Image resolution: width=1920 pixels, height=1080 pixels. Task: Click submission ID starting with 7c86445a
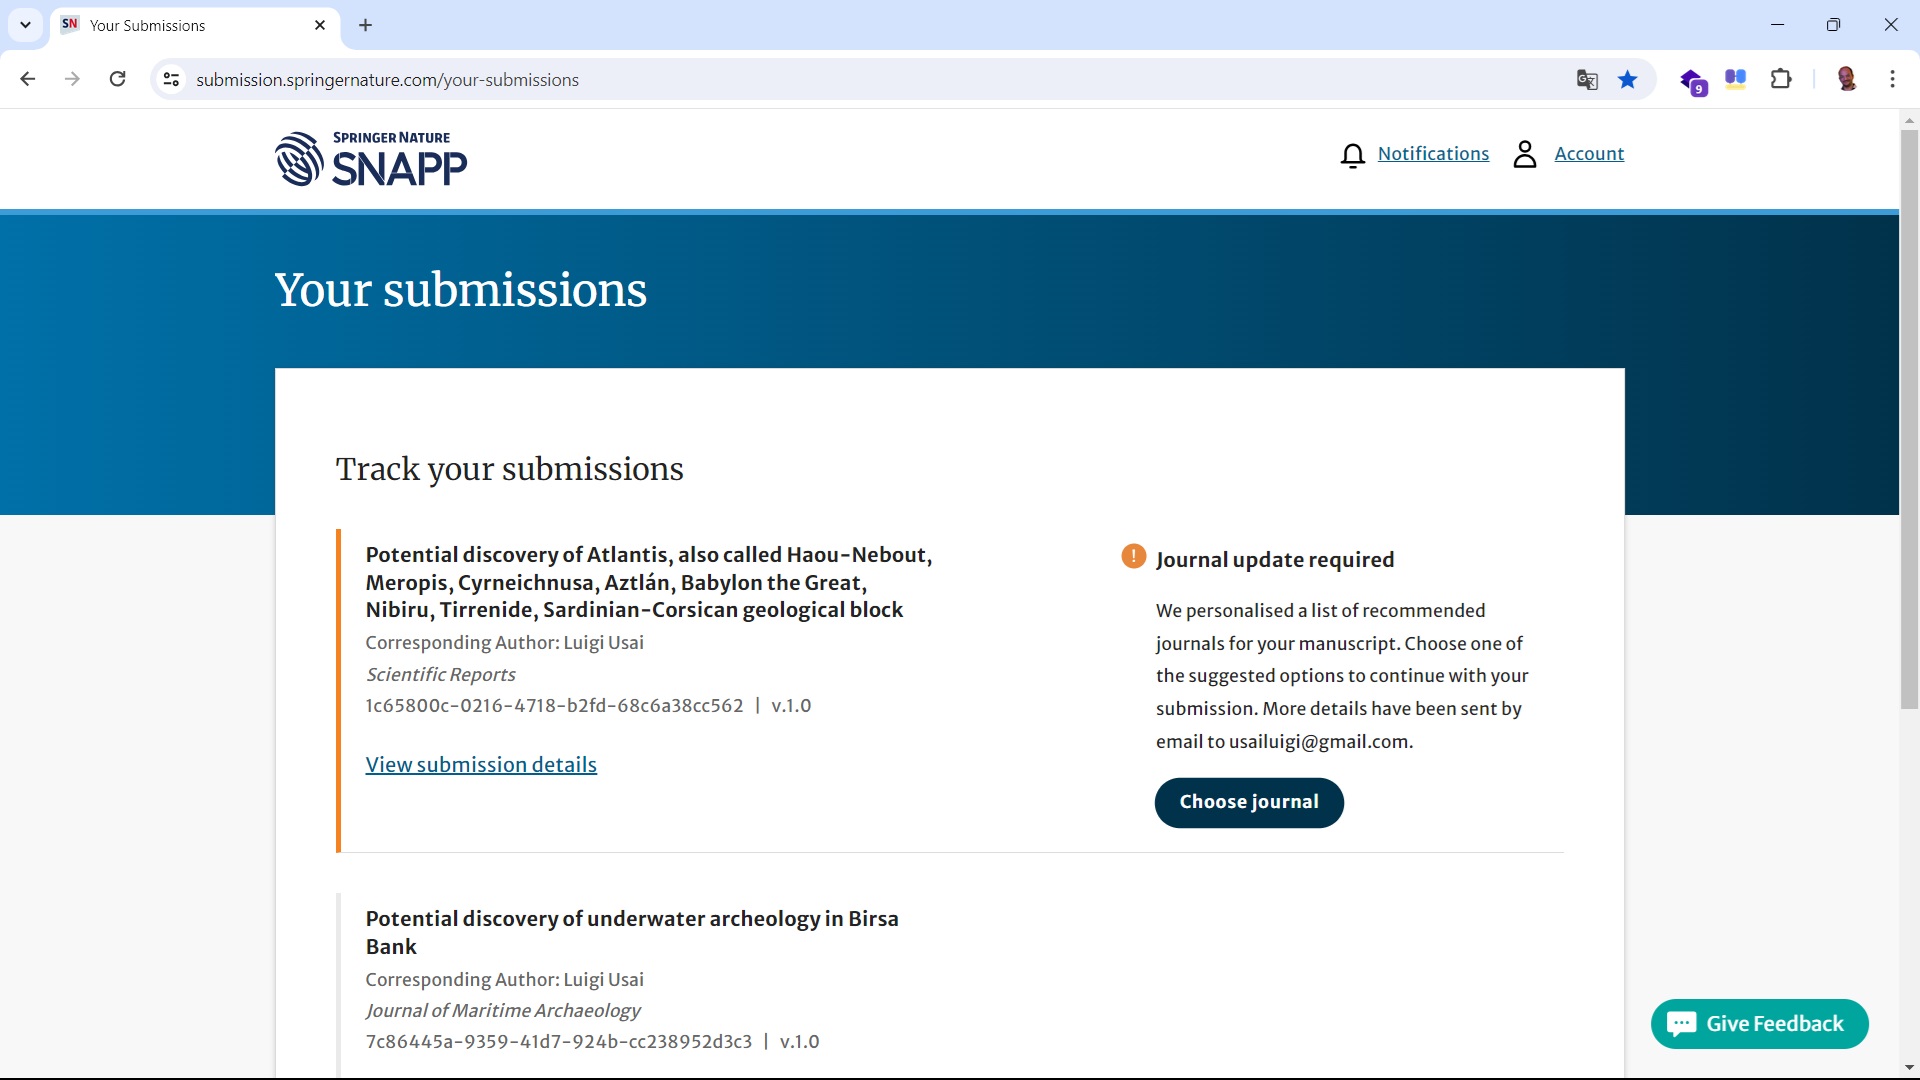tap(558, 1042)
